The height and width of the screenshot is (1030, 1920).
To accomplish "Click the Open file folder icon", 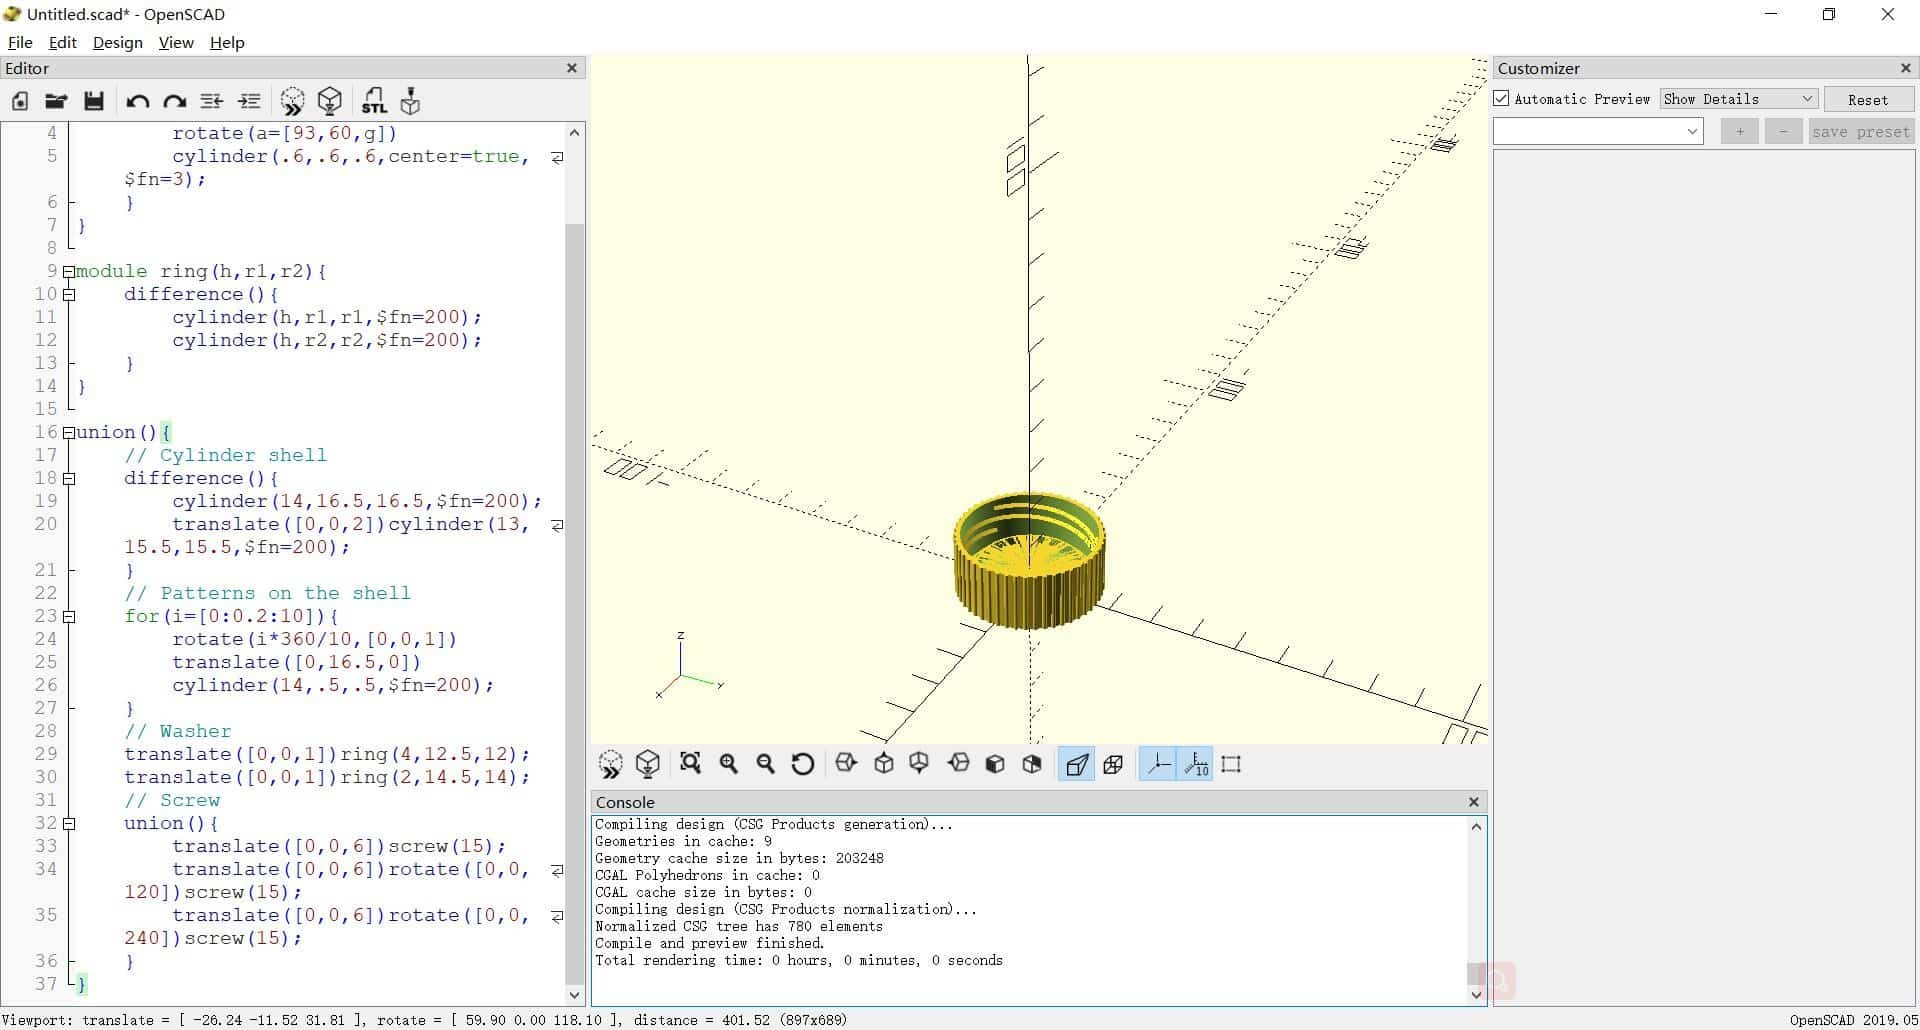I will click(56, 101).
